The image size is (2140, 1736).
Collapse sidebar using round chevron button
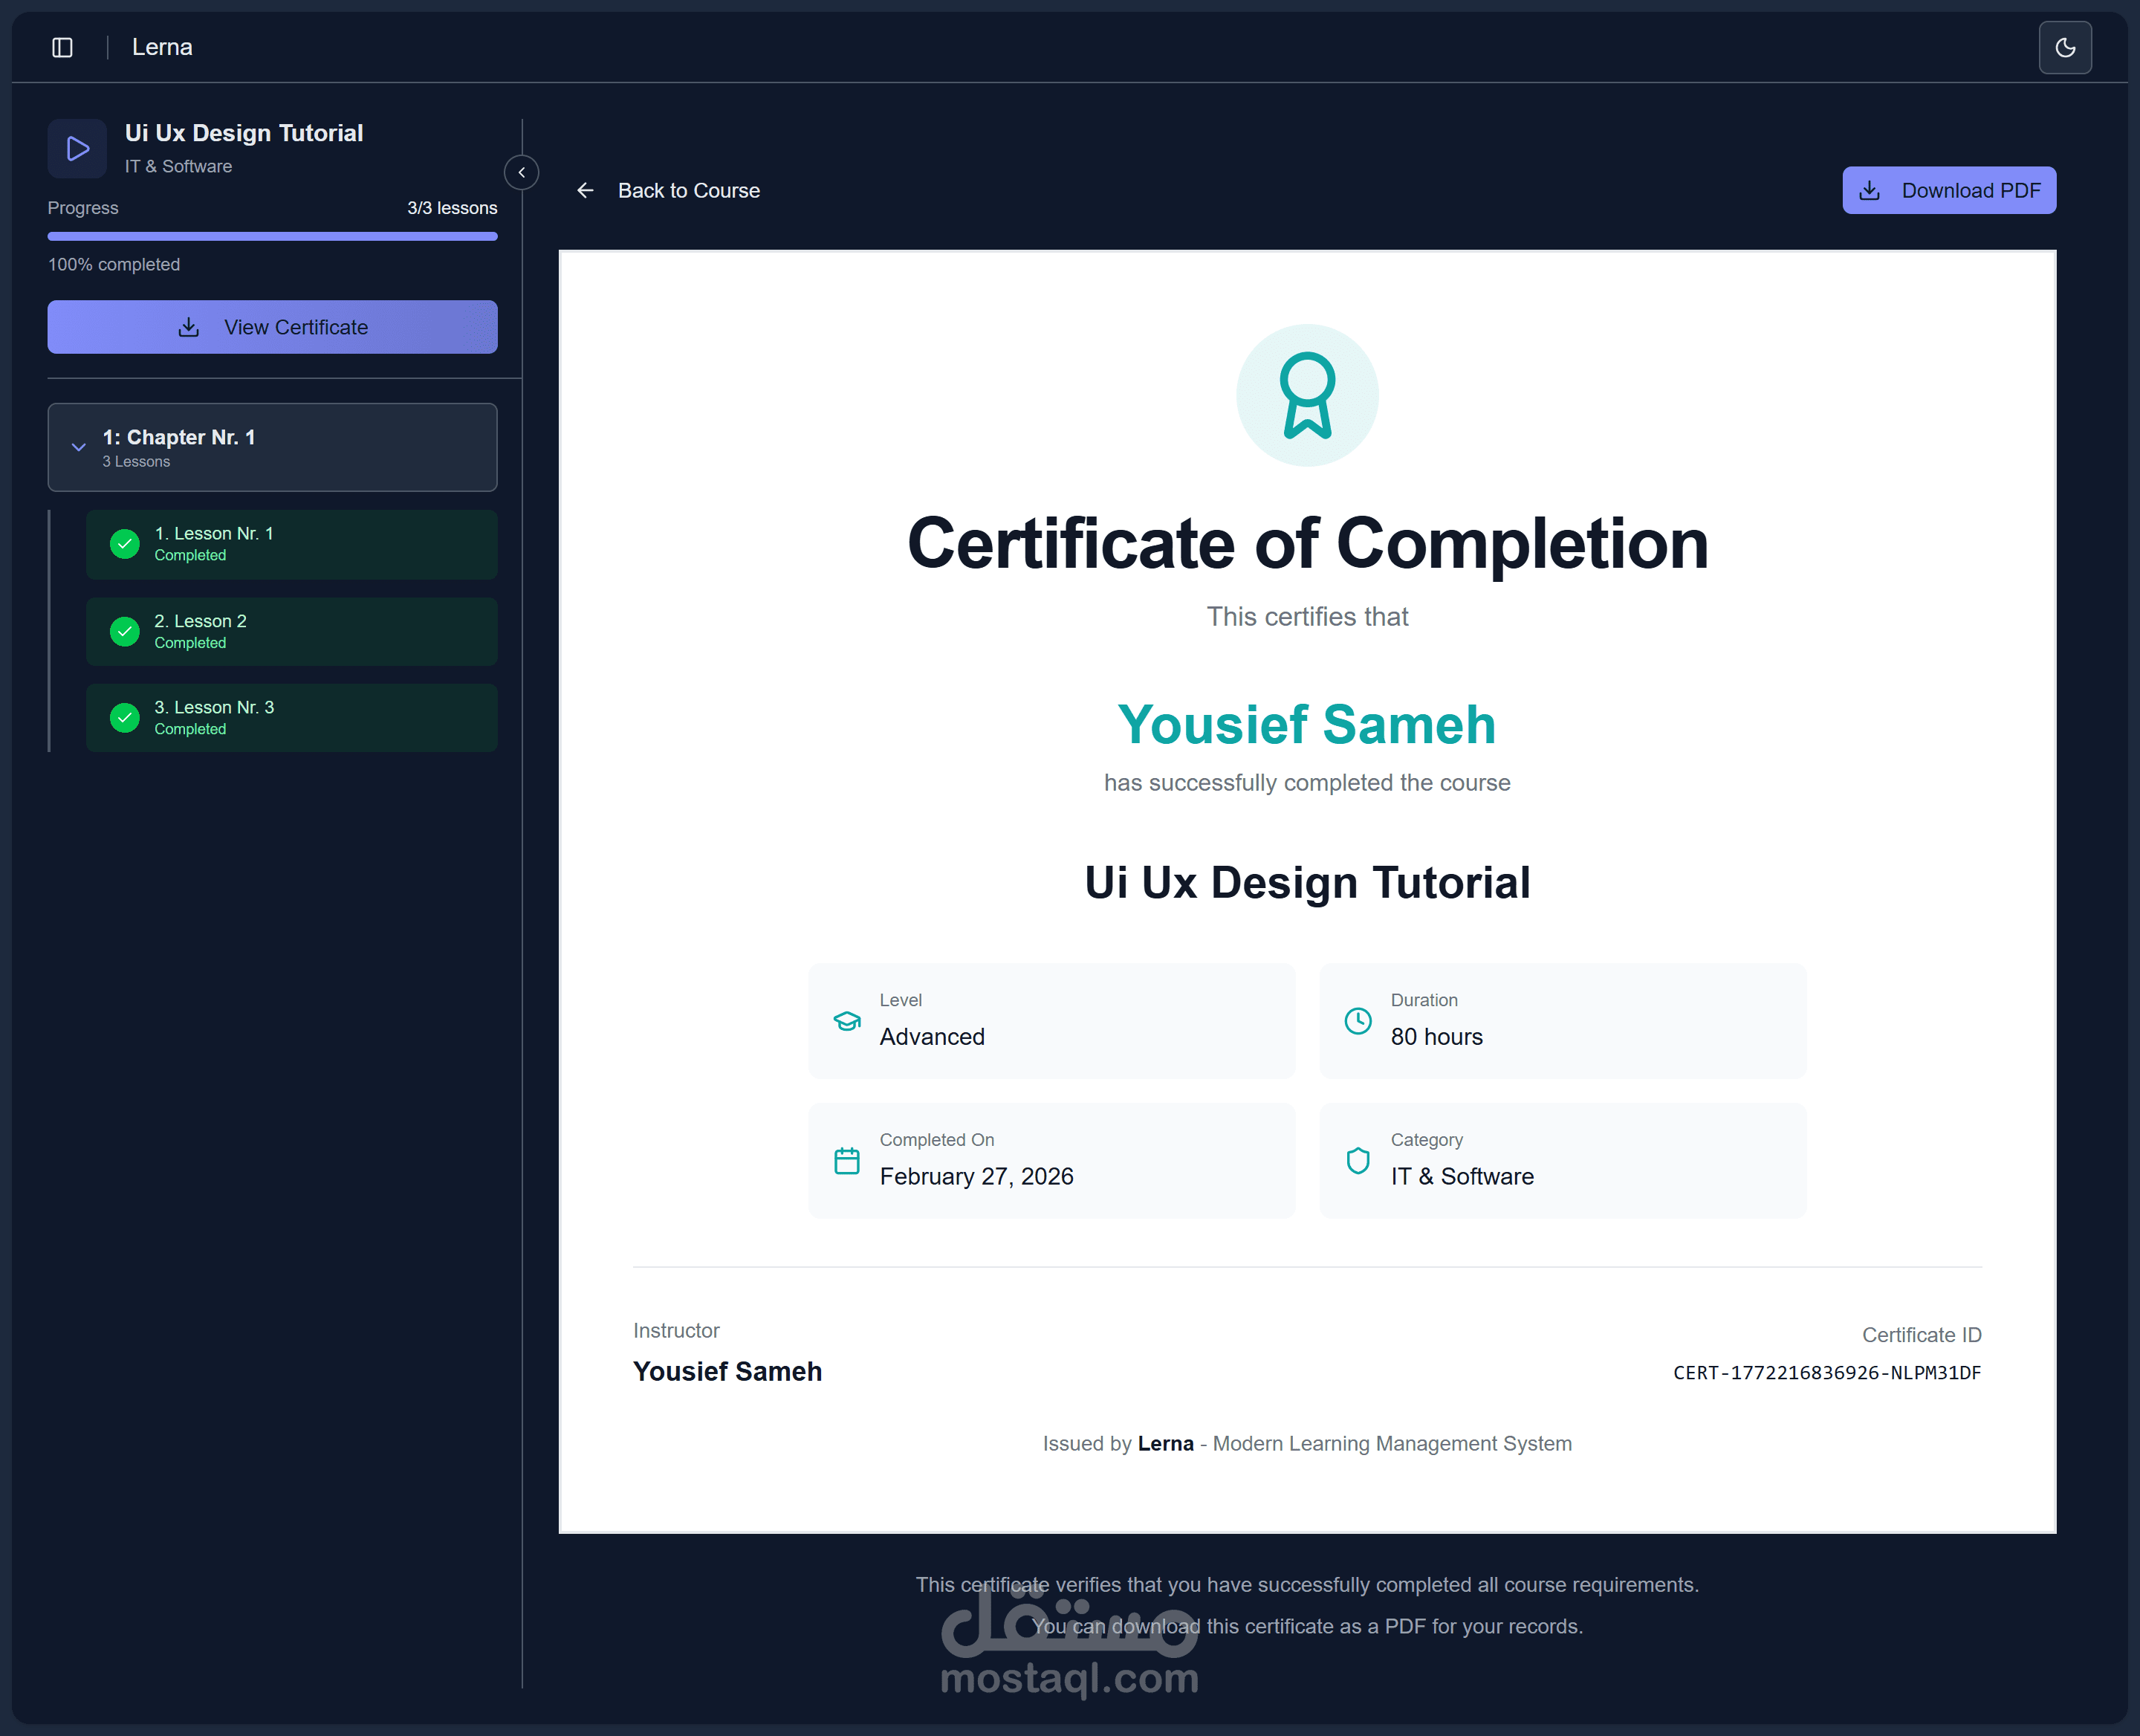(x=521, y=173)
